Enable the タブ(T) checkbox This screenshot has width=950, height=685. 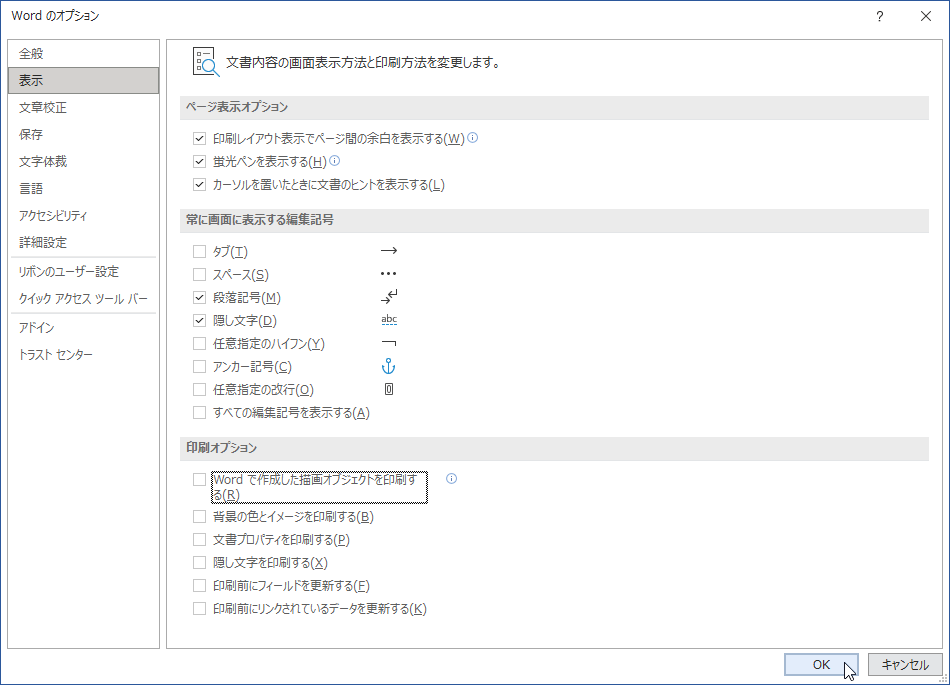point(199,251)
